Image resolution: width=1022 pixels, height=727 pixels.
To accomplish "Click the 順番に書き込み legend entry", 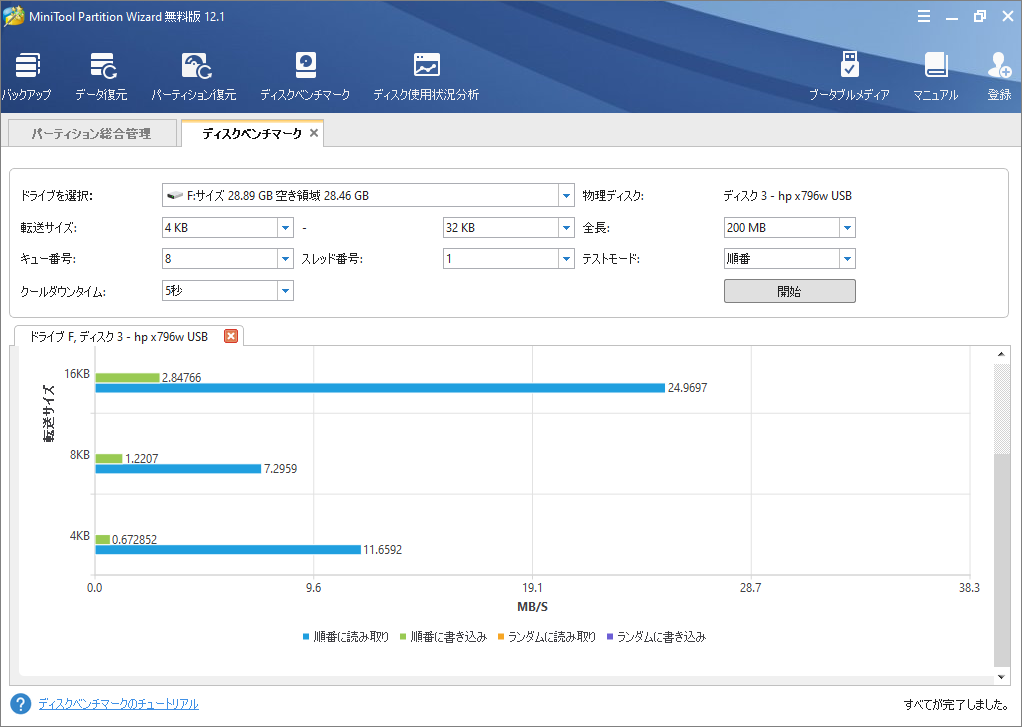I will click(443, 636).
